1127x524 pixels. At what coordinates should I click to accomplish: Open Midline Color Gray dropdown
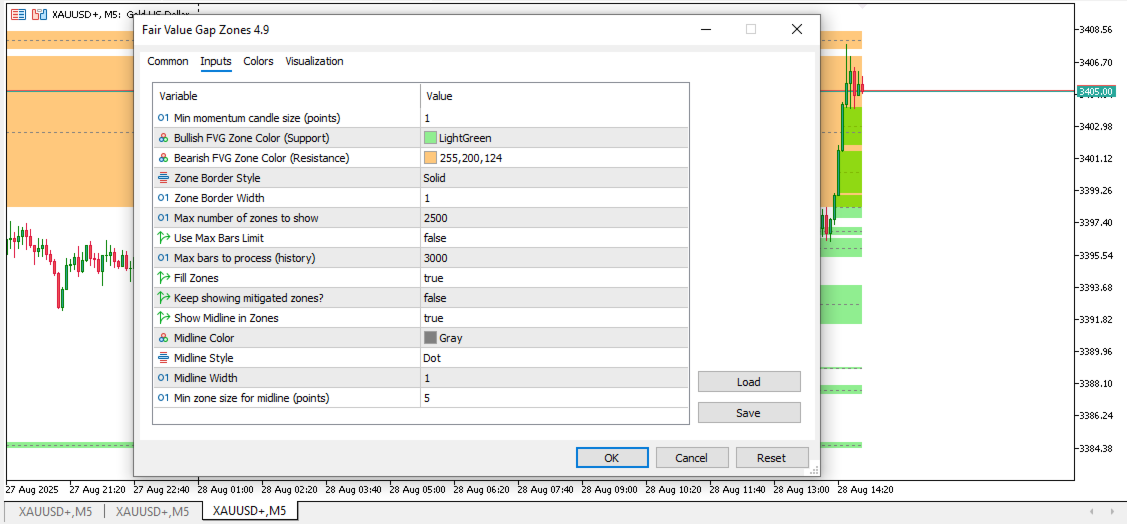pos(554,338)
